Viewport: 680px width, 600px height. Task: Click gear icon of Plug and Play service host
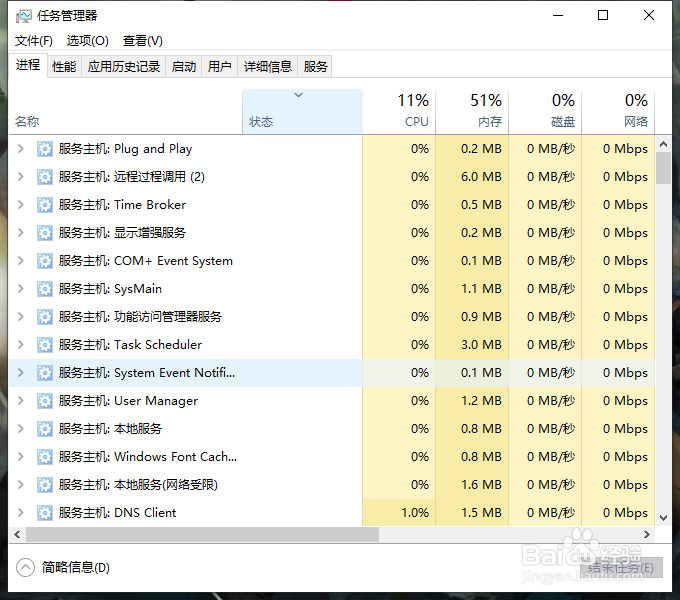tap(45, 149)
